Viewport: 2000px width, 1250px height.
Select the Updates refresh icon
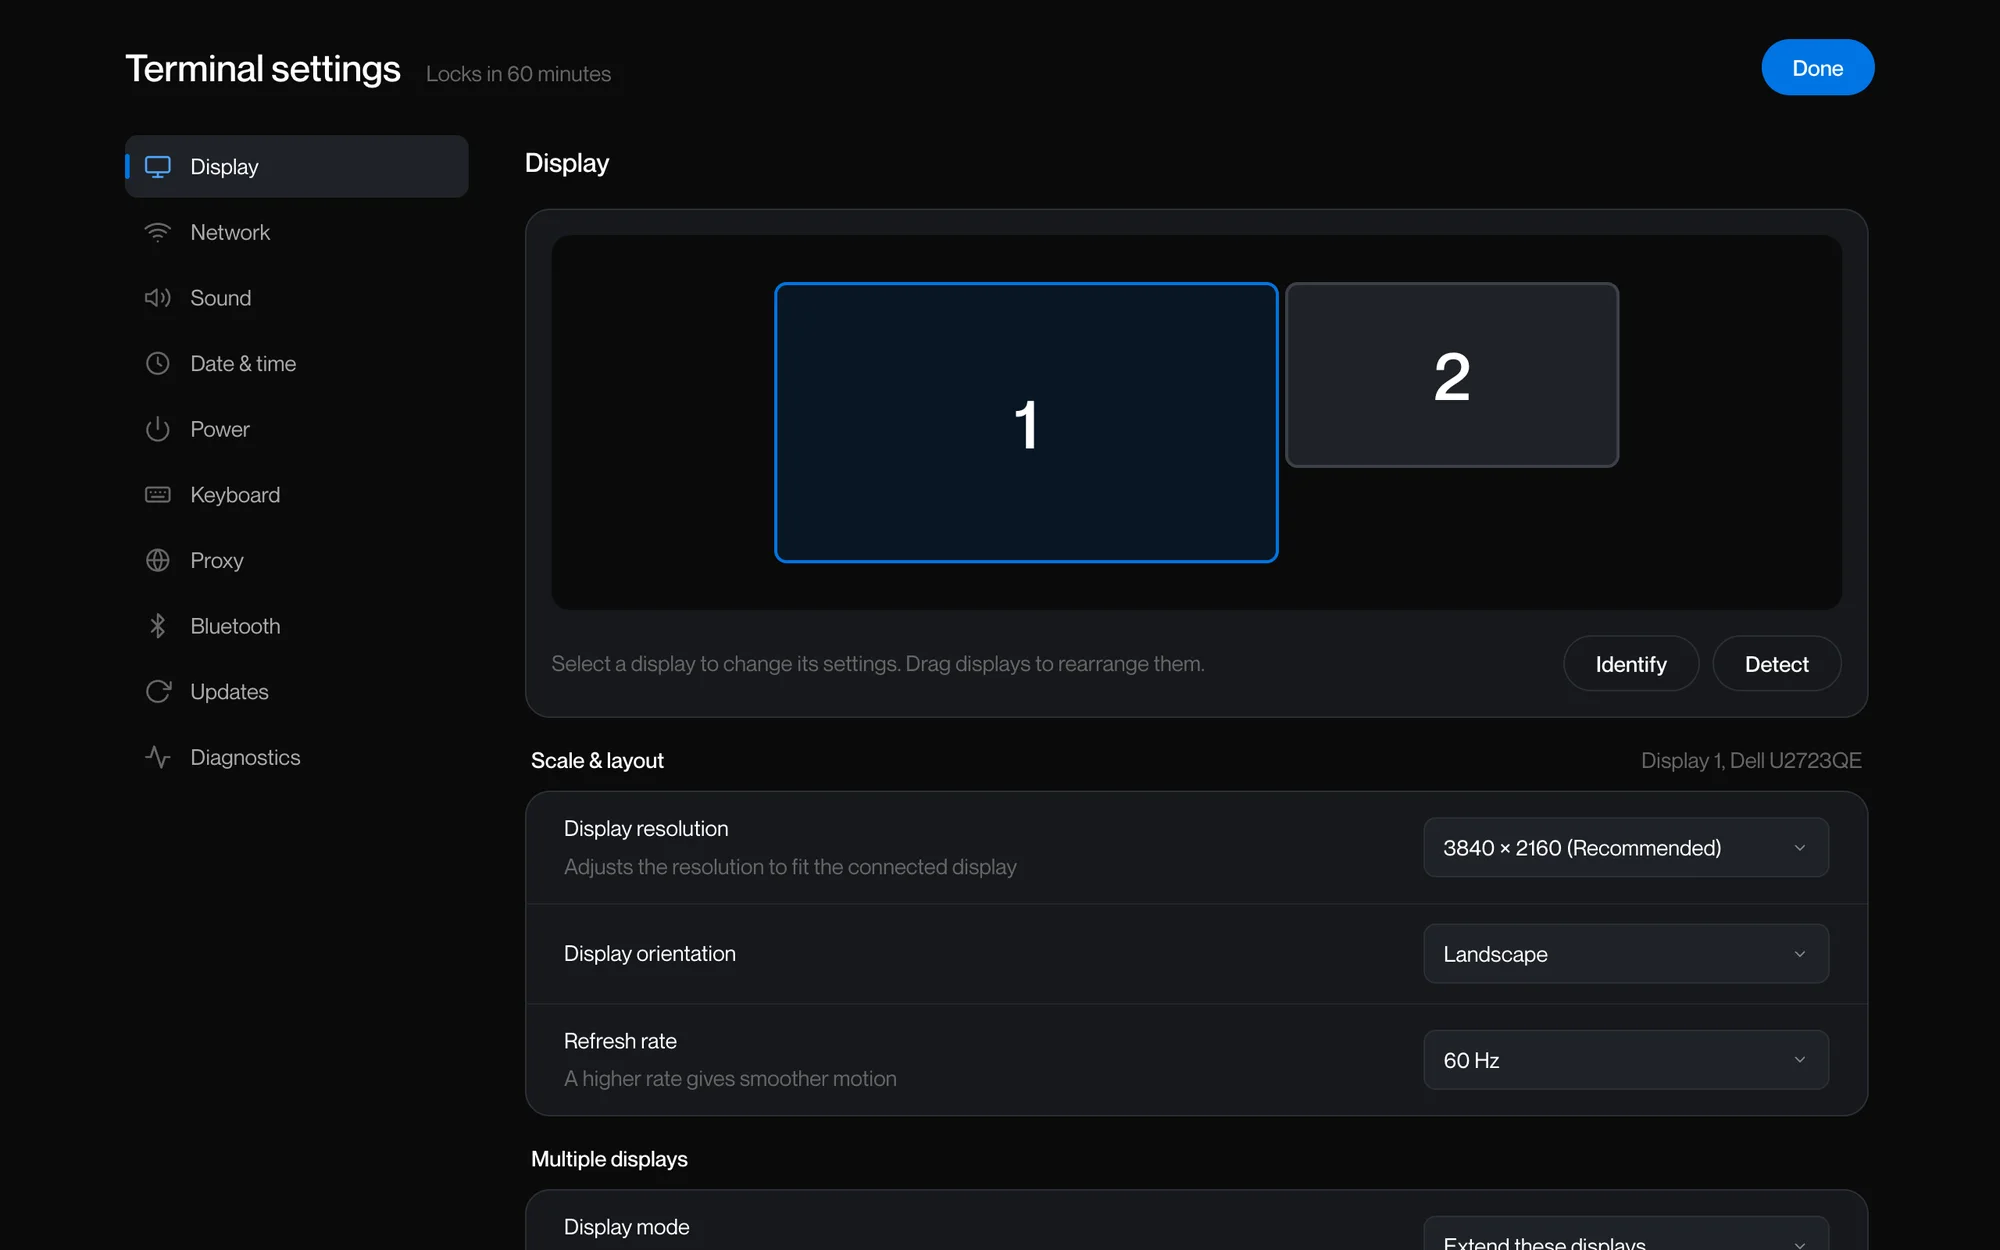(157, 692)
